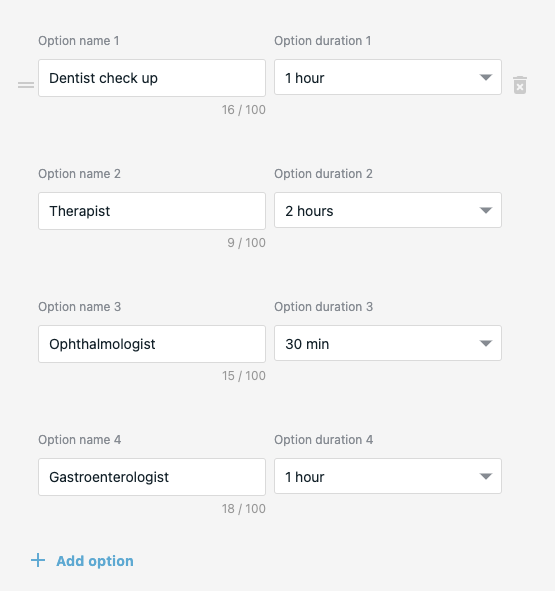
Task: Grab the drag handle beside Dentist check up
Action: tap(26, 85)
